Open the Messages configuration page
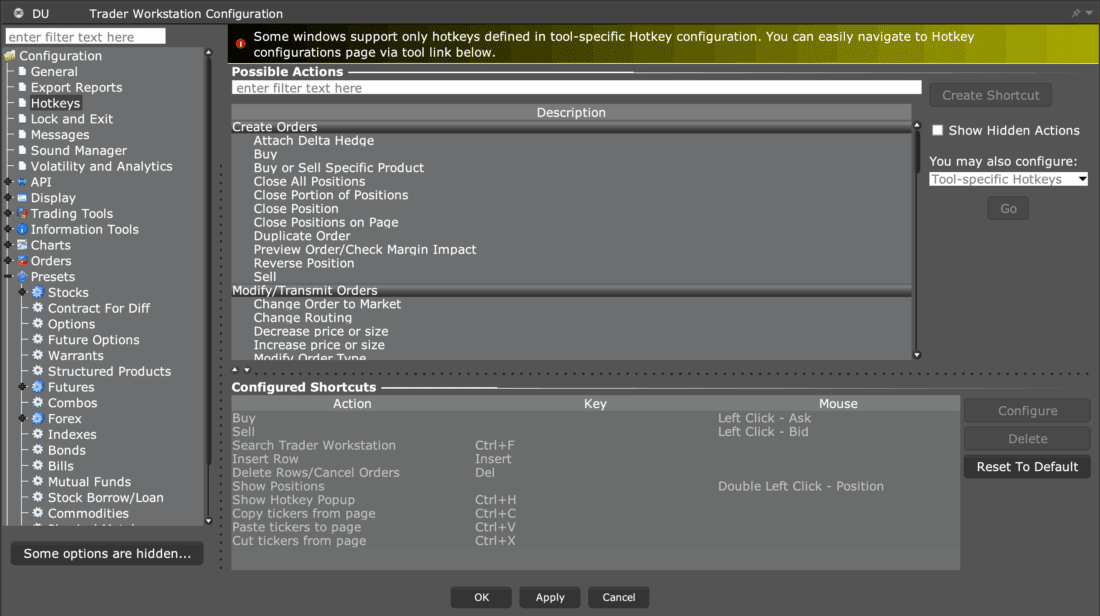The height and width of the screenshot is (616, 1100). coord(60,134)
